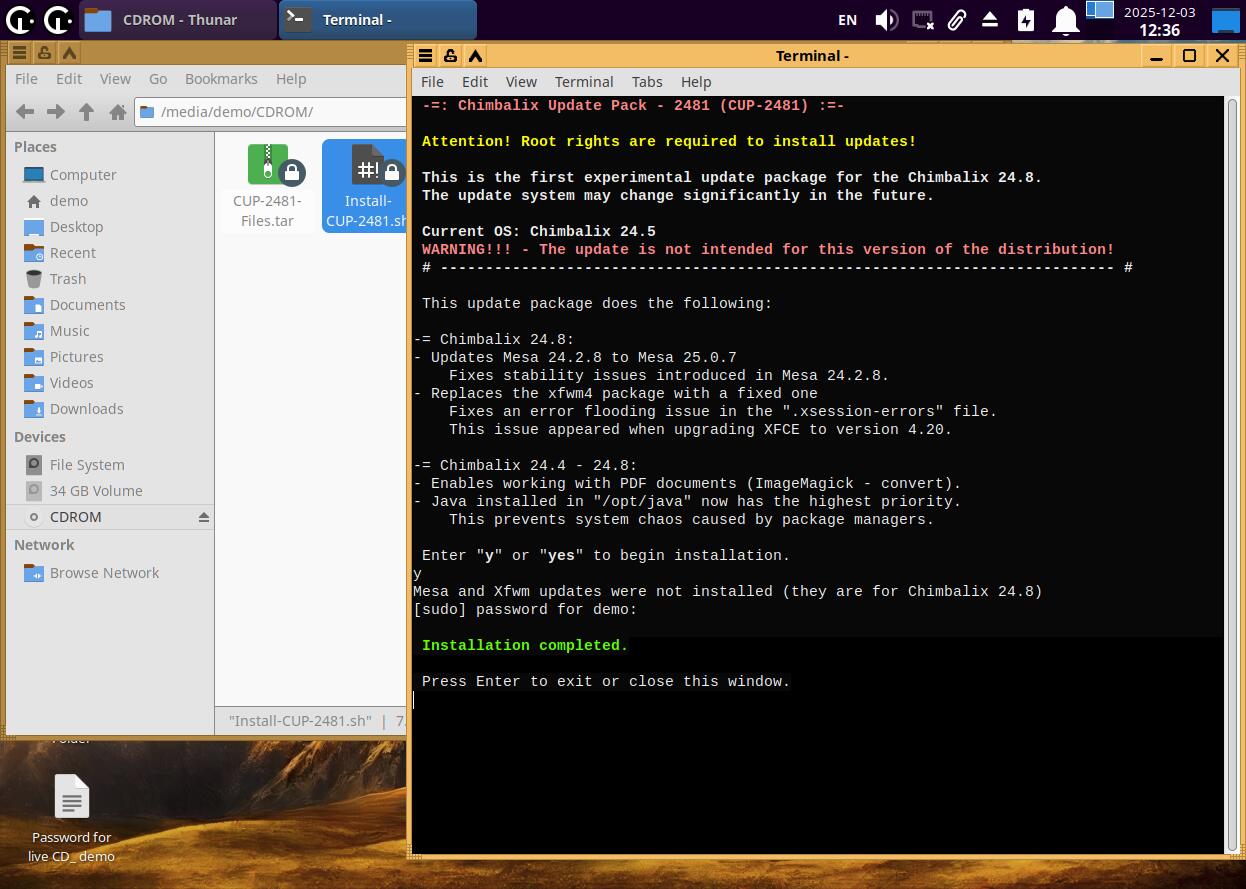Go to parent folder in Thunar

pos(86,112)
